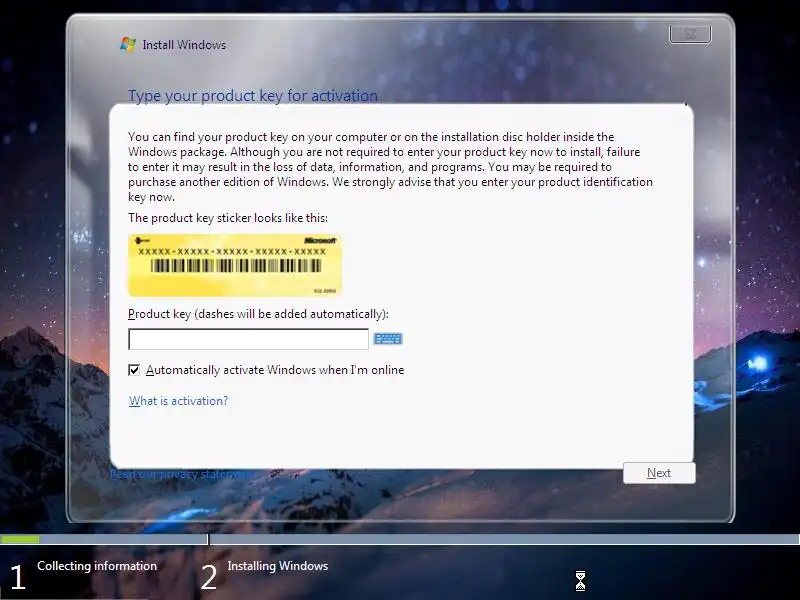Click the 'Installing Windows' step label

coord(278,566)
